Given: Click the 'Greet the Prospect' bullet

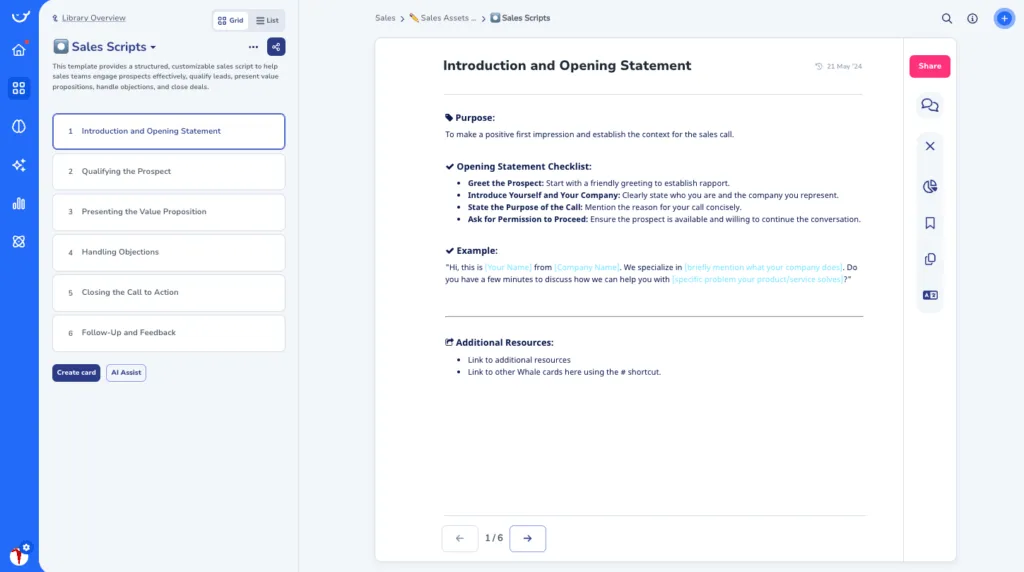Looking at the screenshot, I should (598, 183).
